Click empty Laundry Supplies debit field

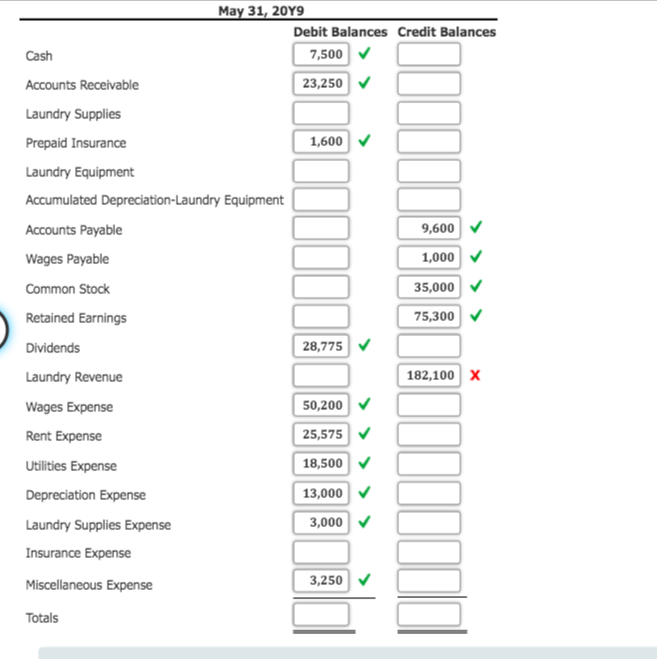click(x=321, y=113)
